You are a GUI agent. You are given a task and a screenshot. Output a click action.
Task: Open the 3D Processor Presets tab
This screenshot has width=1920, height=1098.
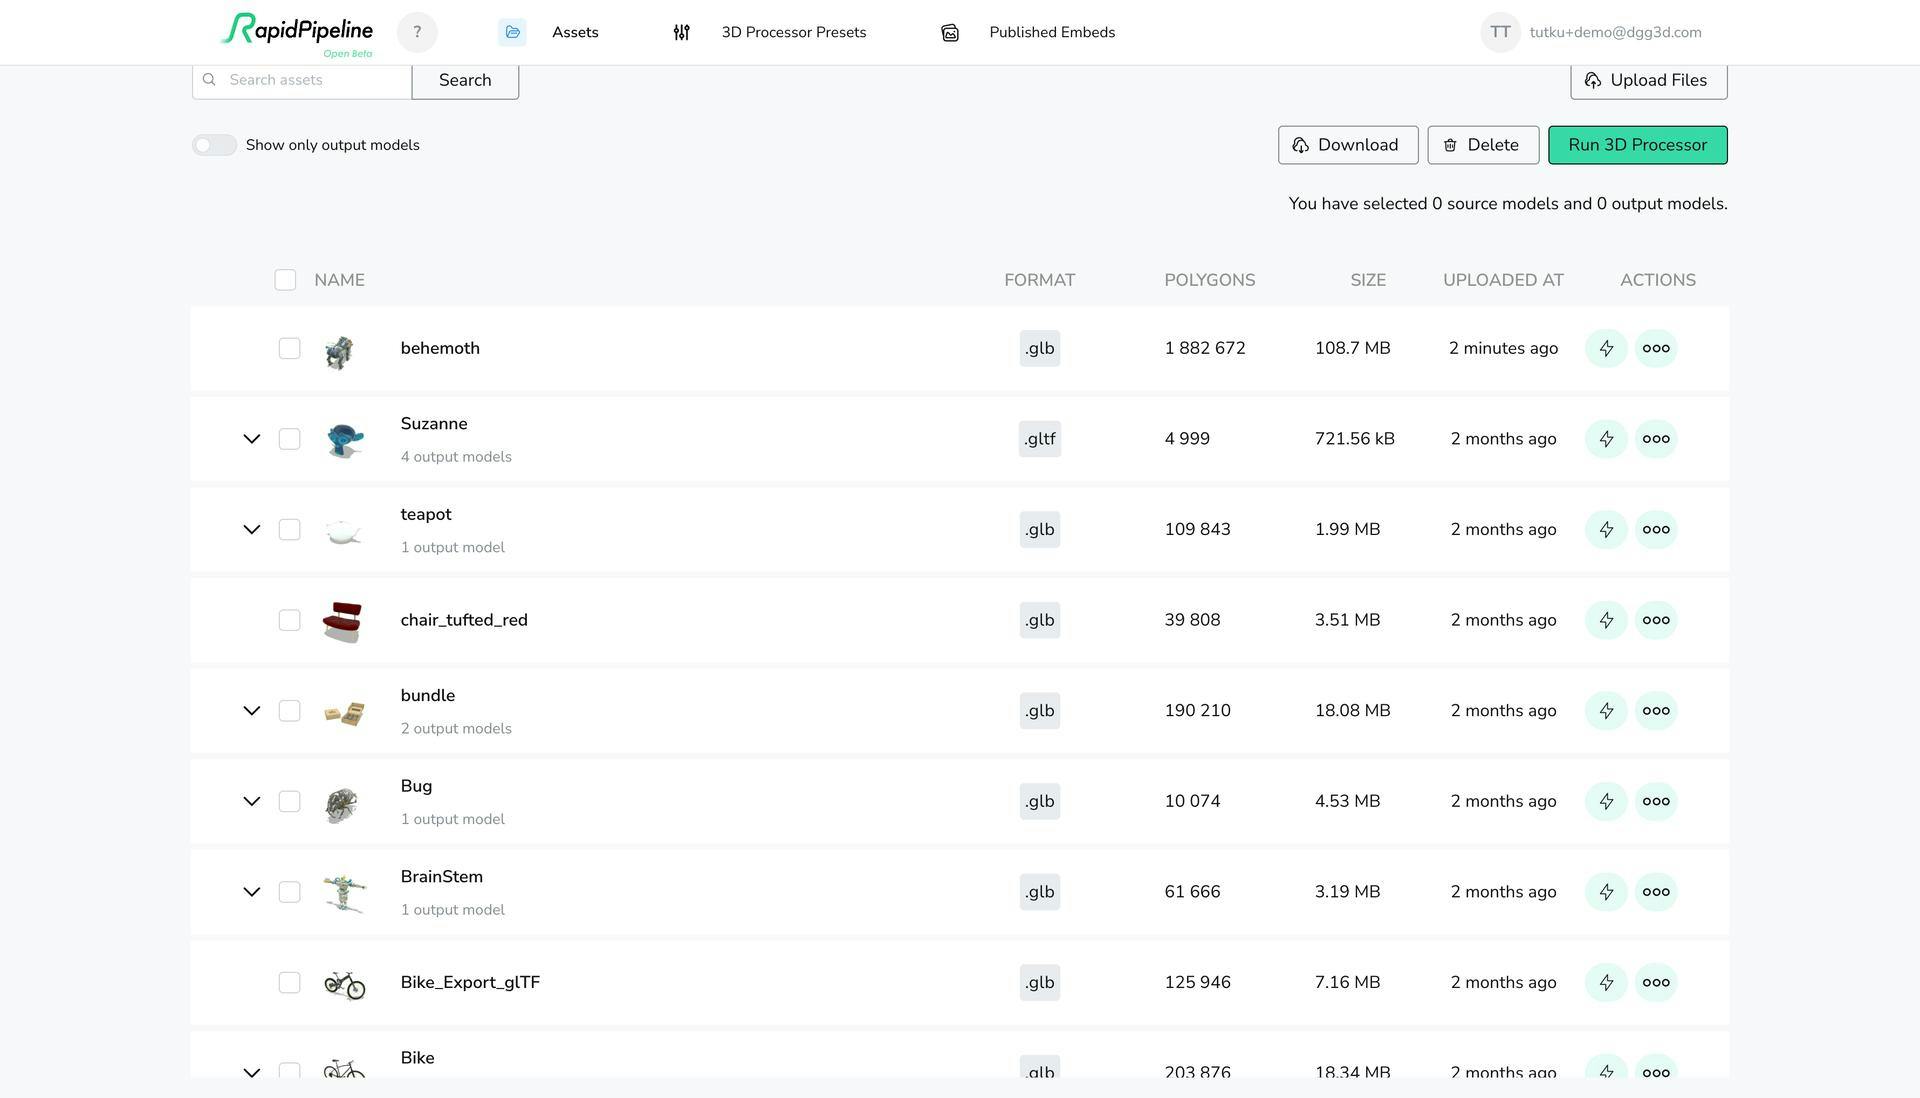[x=769, y=32]
